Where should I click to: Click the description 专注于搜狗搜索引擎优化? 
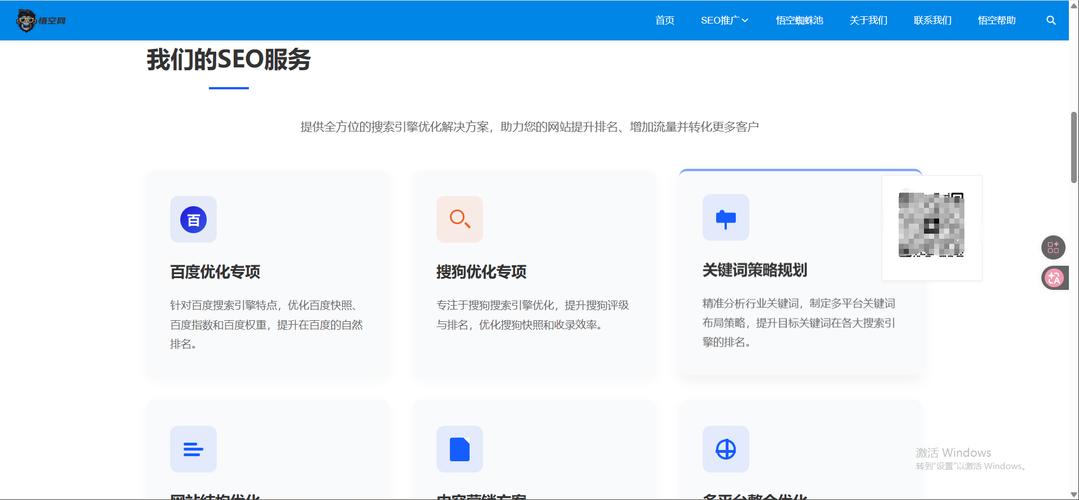pos(533,315)
